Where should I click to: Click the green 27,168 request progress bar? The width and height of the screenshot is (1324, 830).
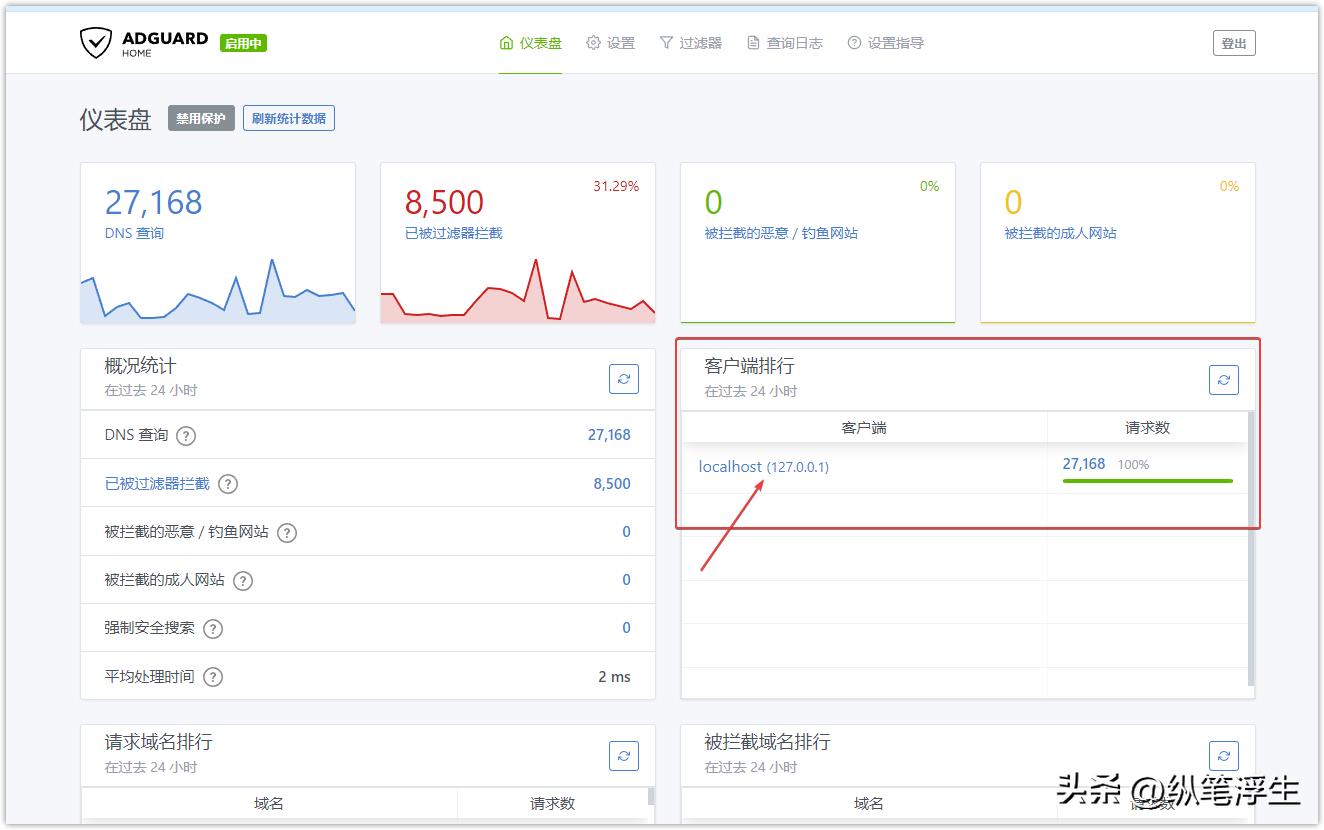pyautogui.click(x=1148, y=481)
